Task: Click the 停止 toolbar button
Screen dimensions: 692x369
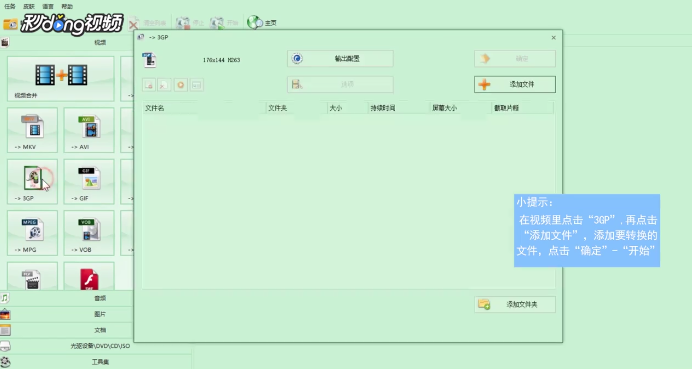Action: pyautogui.click(x=190, y=23)
